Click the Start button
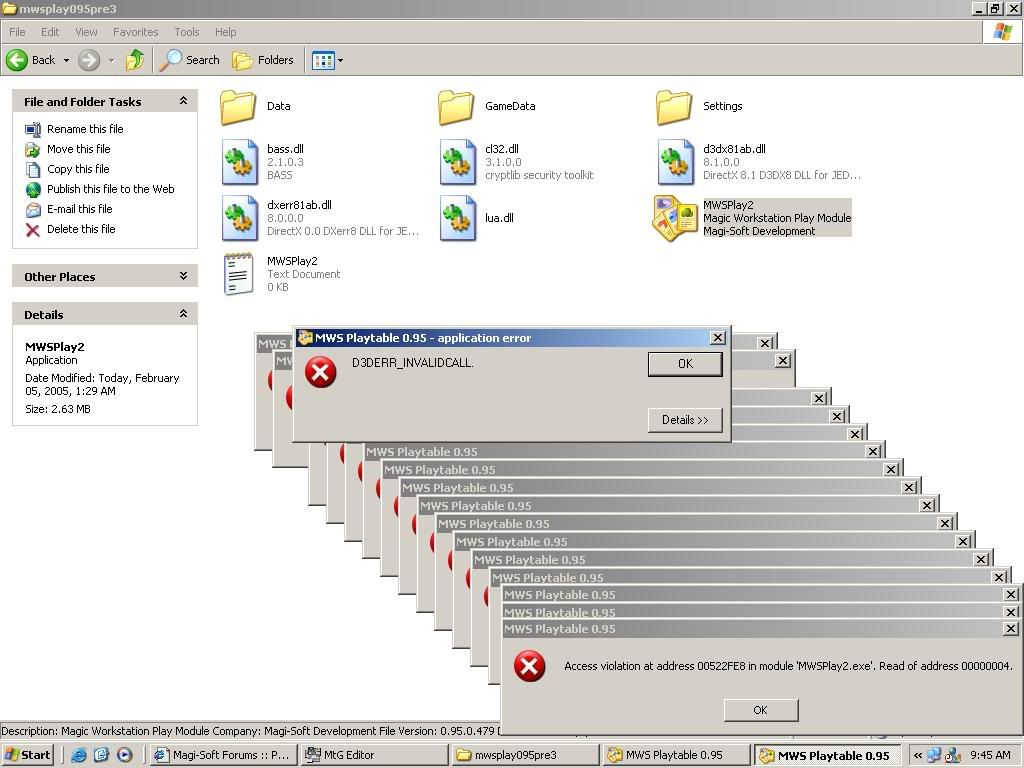This screenshot has width=1024, height=768. [x=28, y=755]
